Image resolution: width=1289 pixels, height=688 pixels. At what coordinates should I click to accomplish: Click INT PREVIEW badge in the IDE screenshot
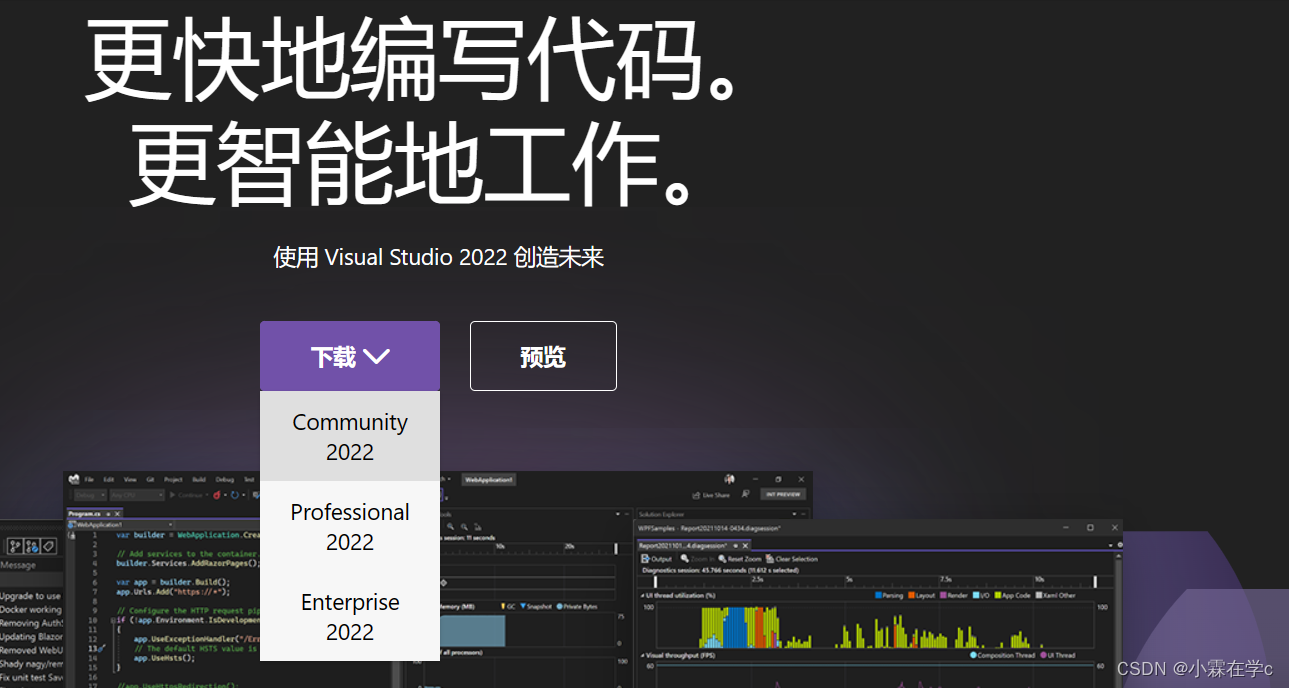(783, 495)
